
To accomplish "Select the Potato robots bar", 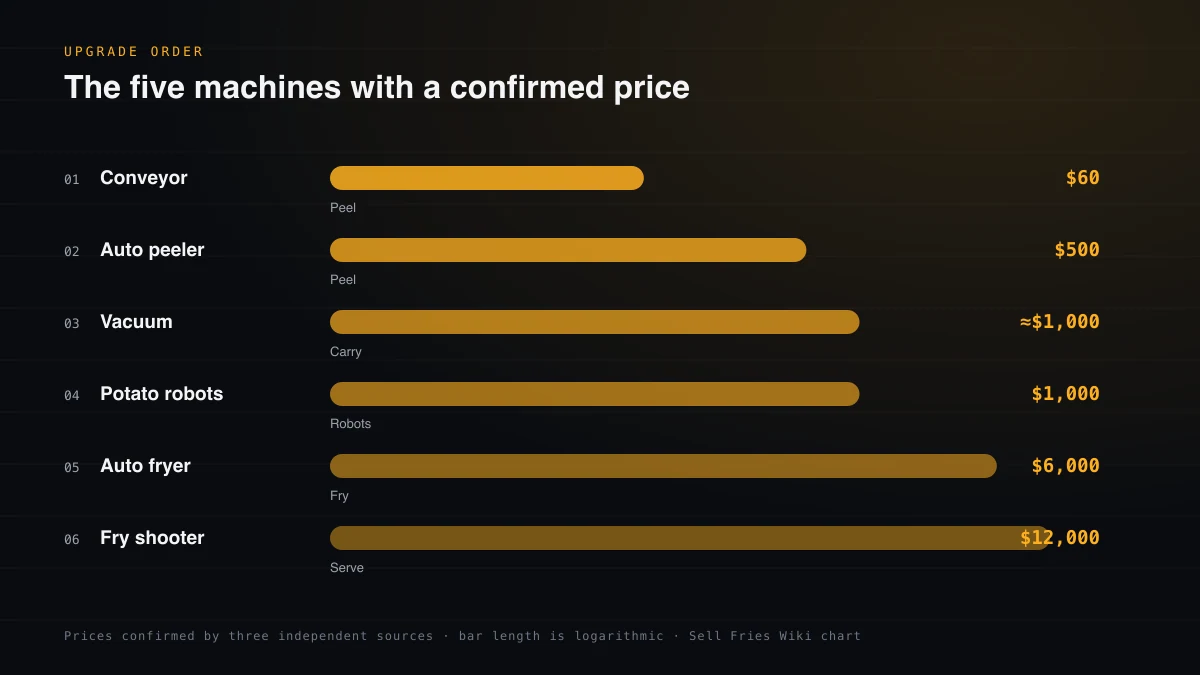I will tap(595, 394).
